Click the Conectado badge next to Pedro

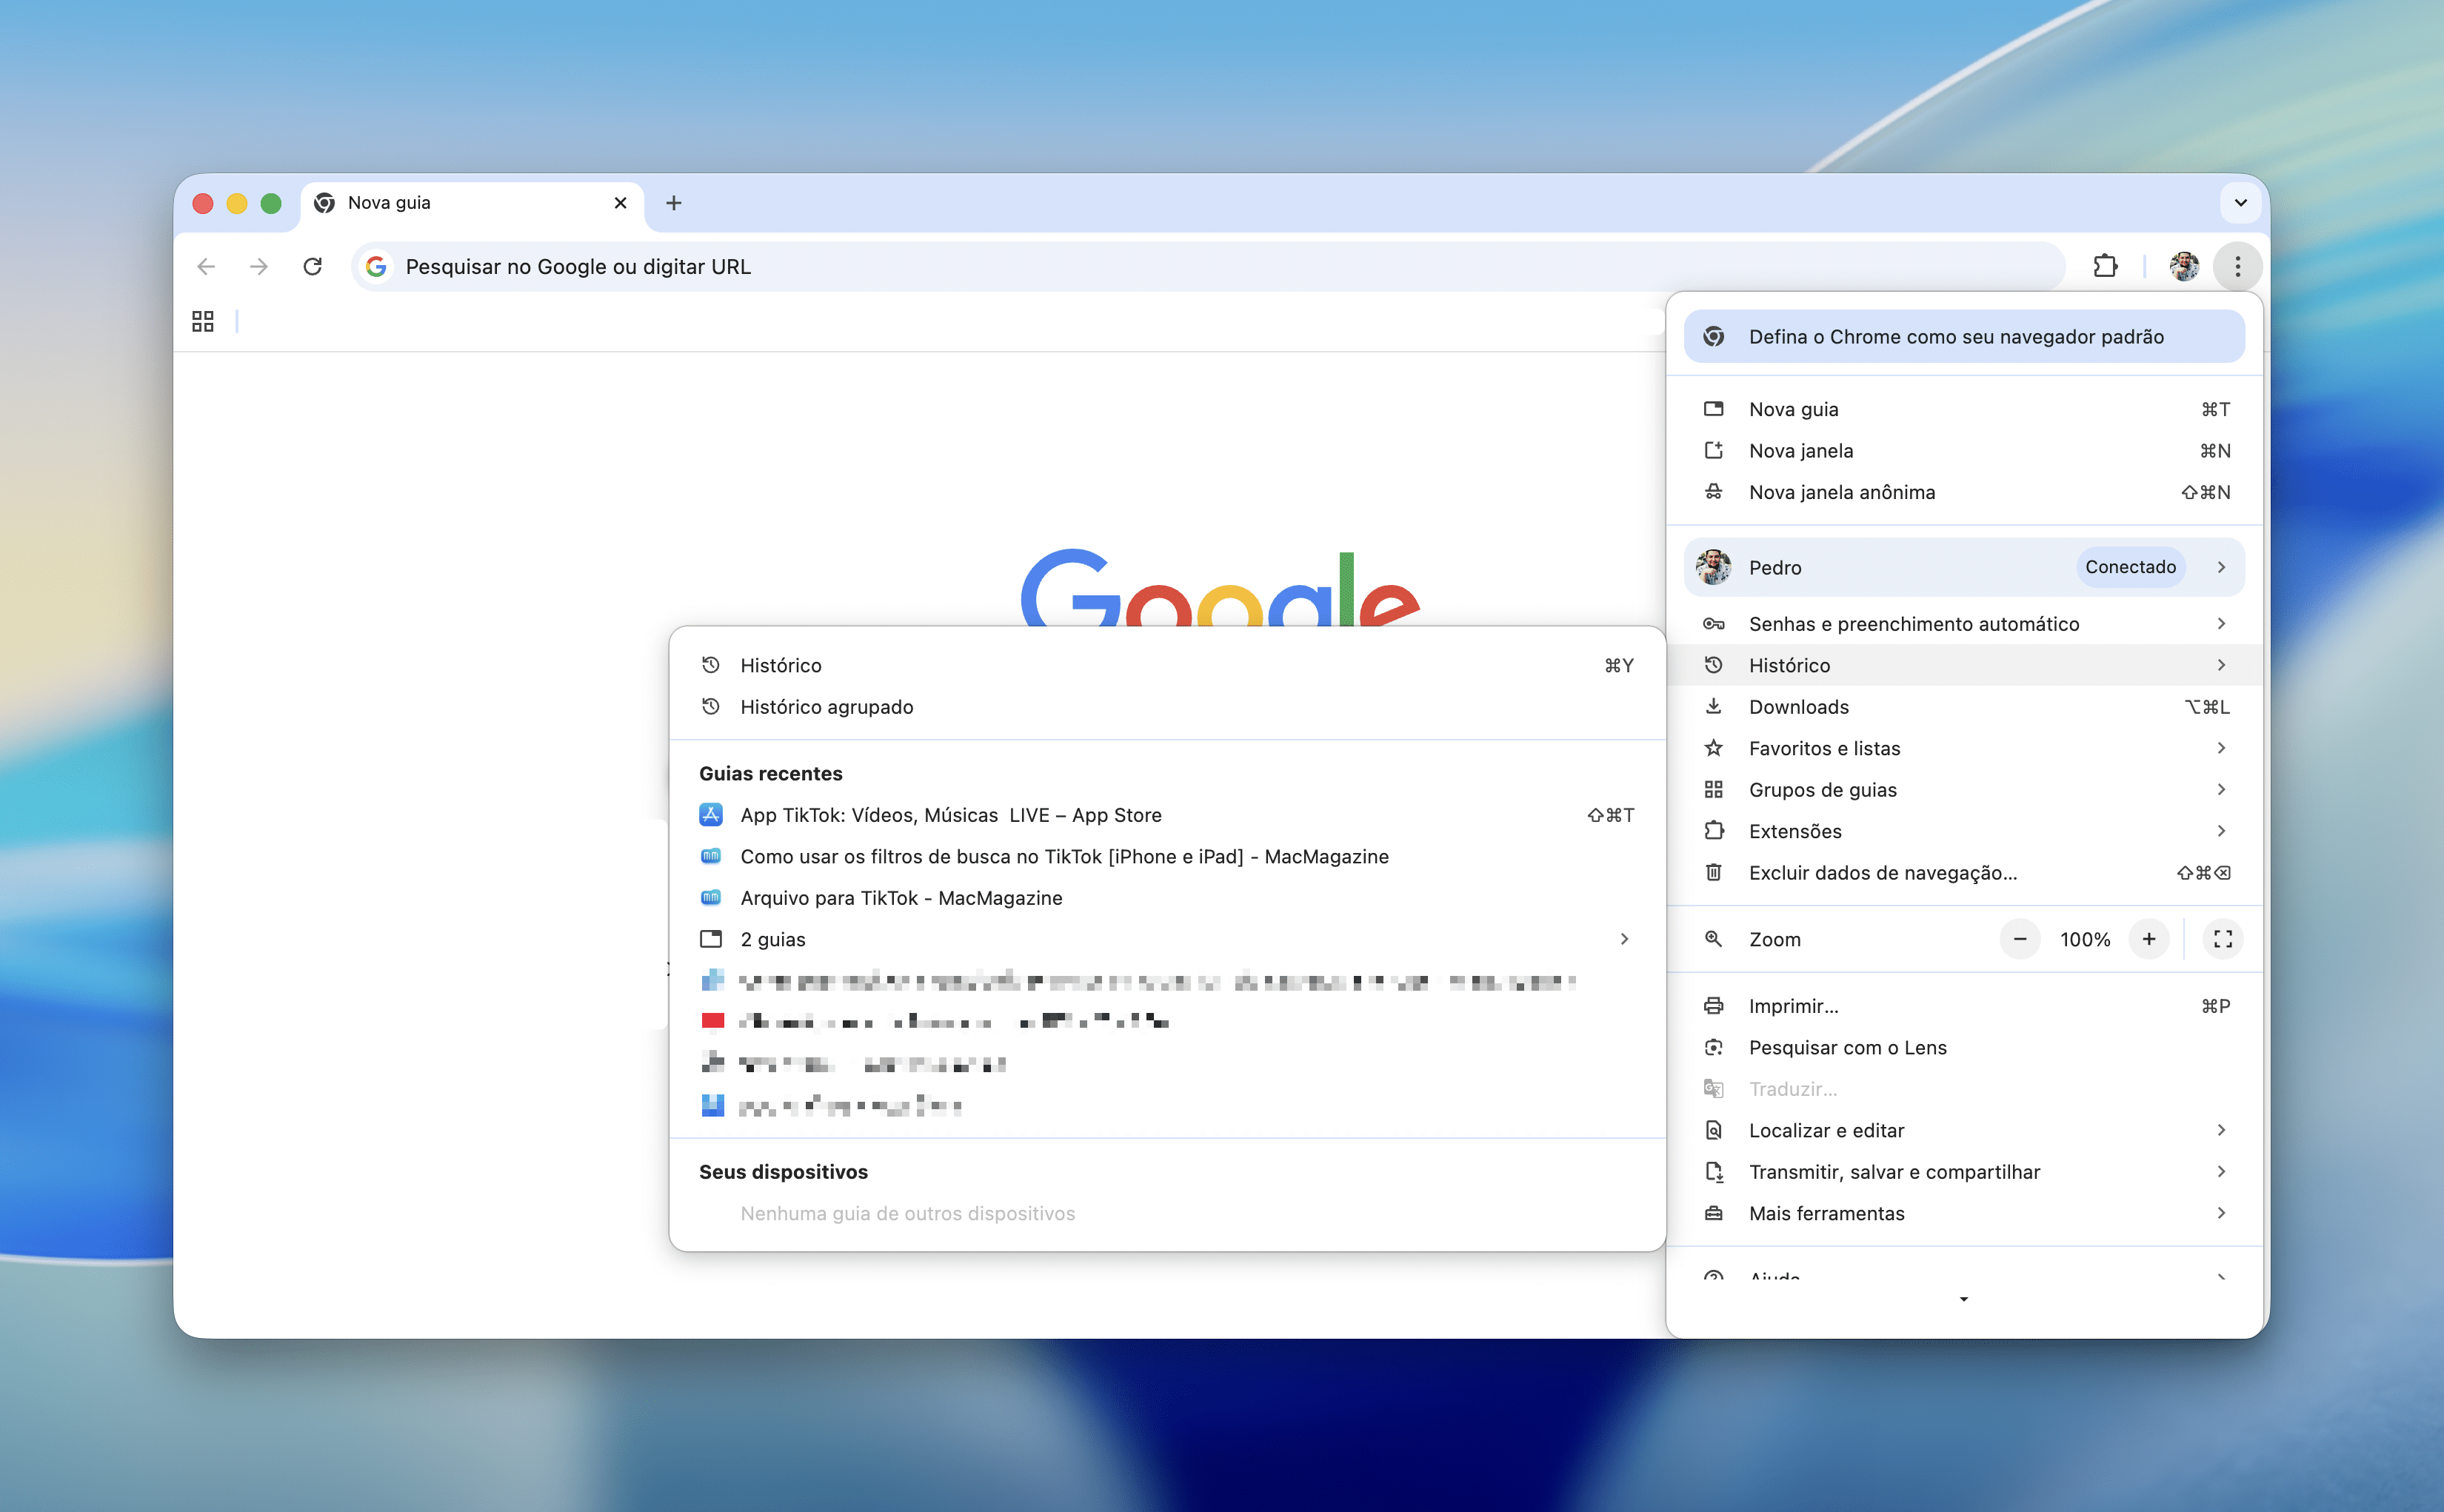[2130, 567]
